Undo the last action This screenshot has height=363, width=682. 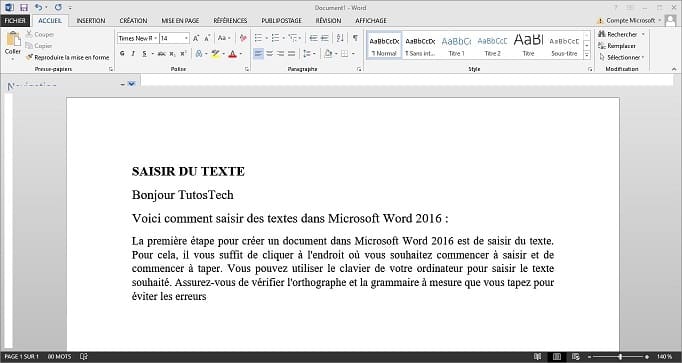(38, 7)
